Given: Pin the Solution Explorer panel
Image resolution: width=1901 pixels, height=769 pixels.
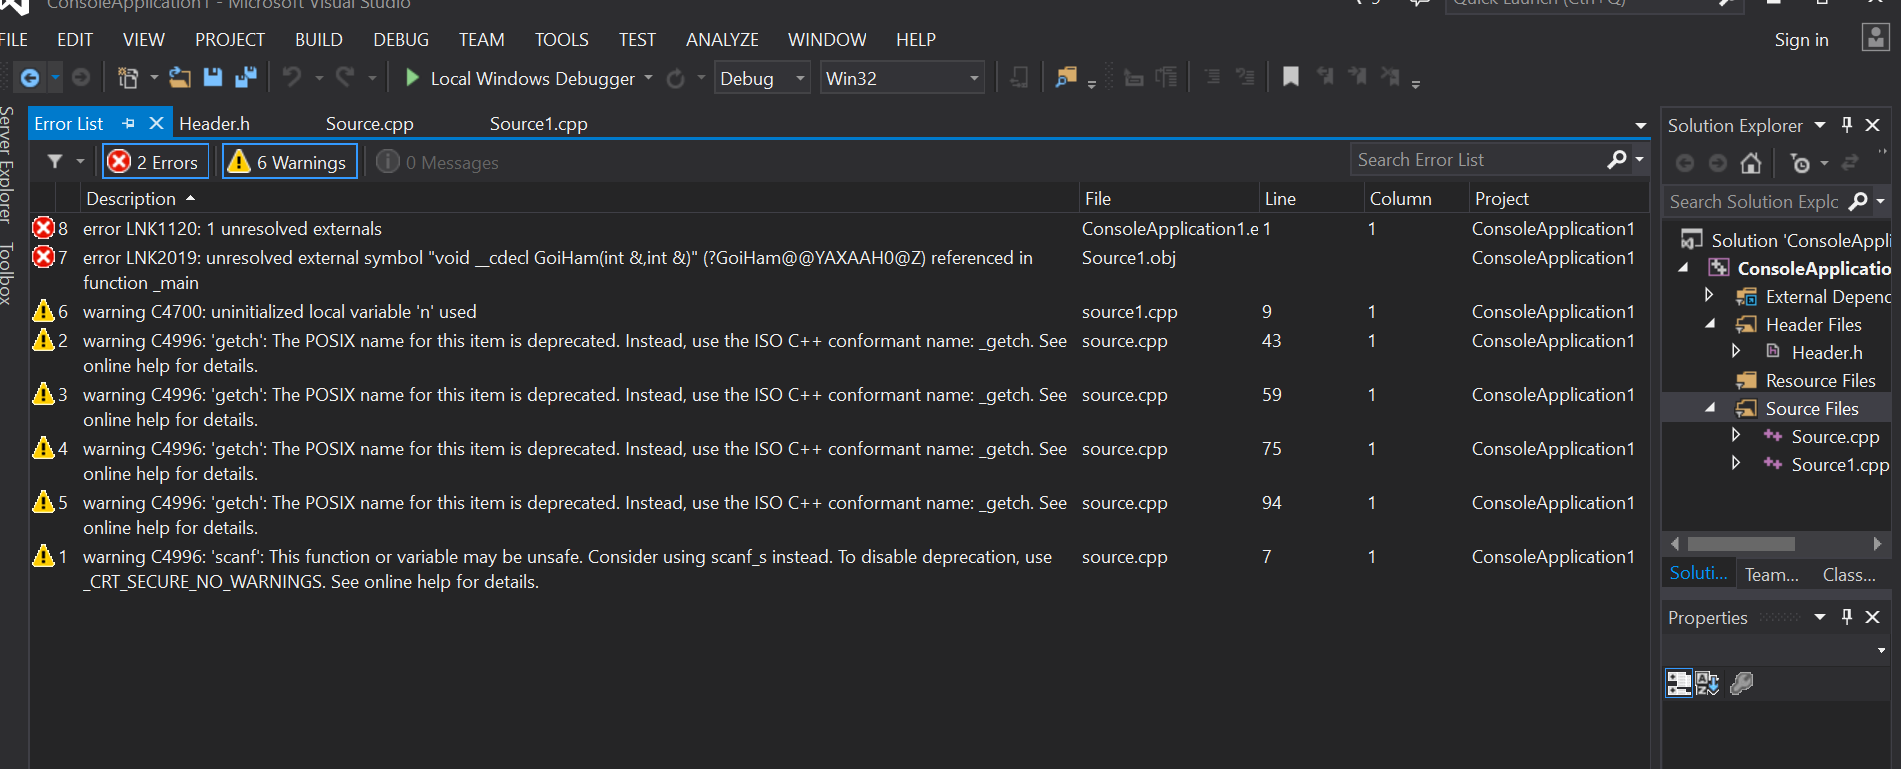Looking at the screenshot, I should coord(1847,125).
